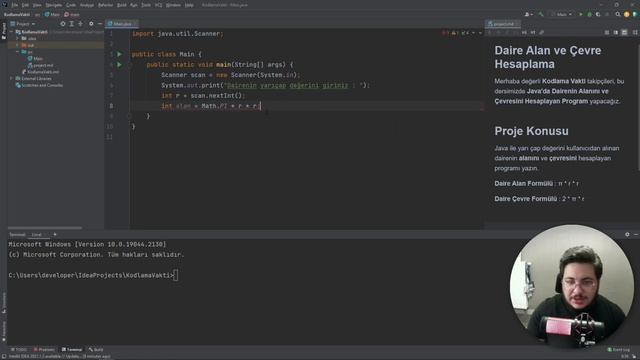Open the Refactor menu
Image resolution: width=640 pixels, height=360 pixels.
(105, 5)
